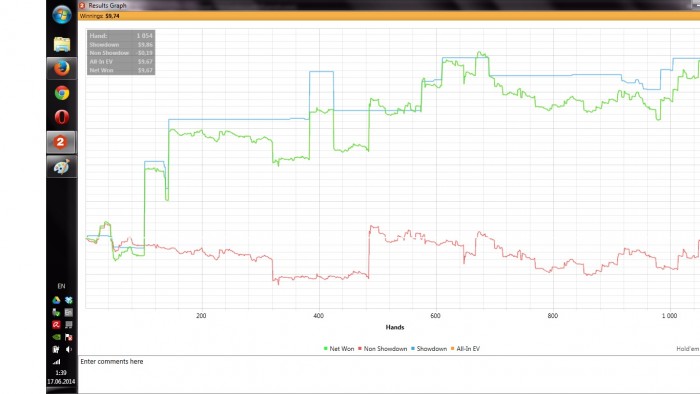
Task: Click the 200 hands axis label
Action: click(201, 316)
